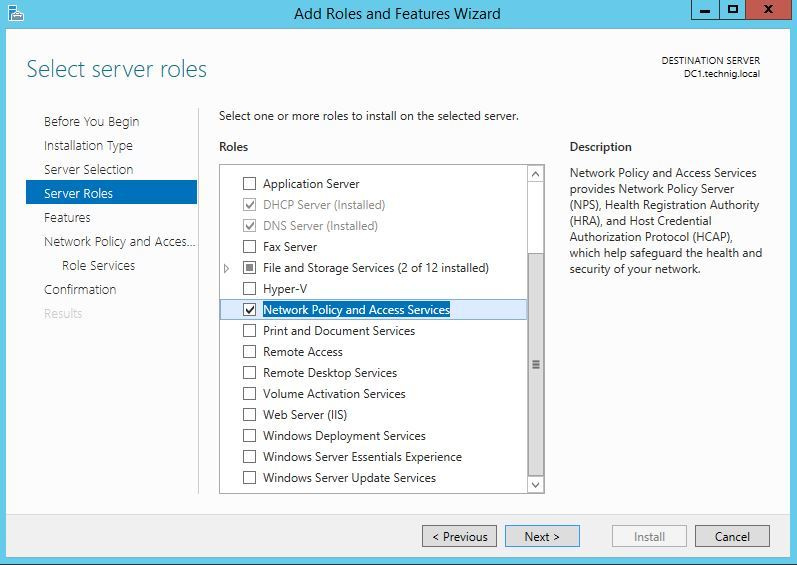Select the Remote Desktop Services role label
The image size is (797, 565).
(330, 373)
